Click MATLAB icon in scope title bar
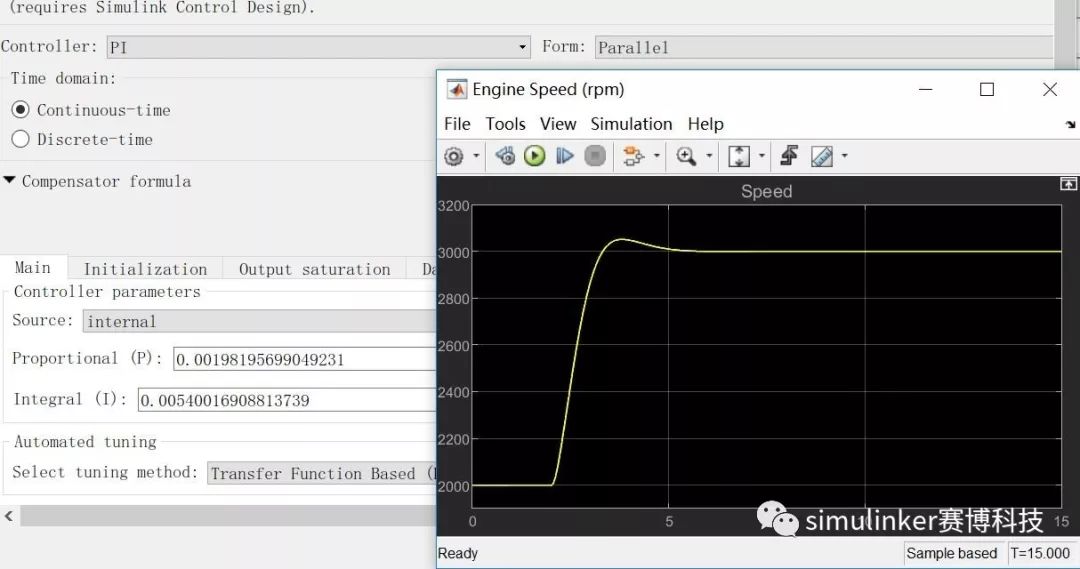This screenshot has height=569, width=1080. 456,90
